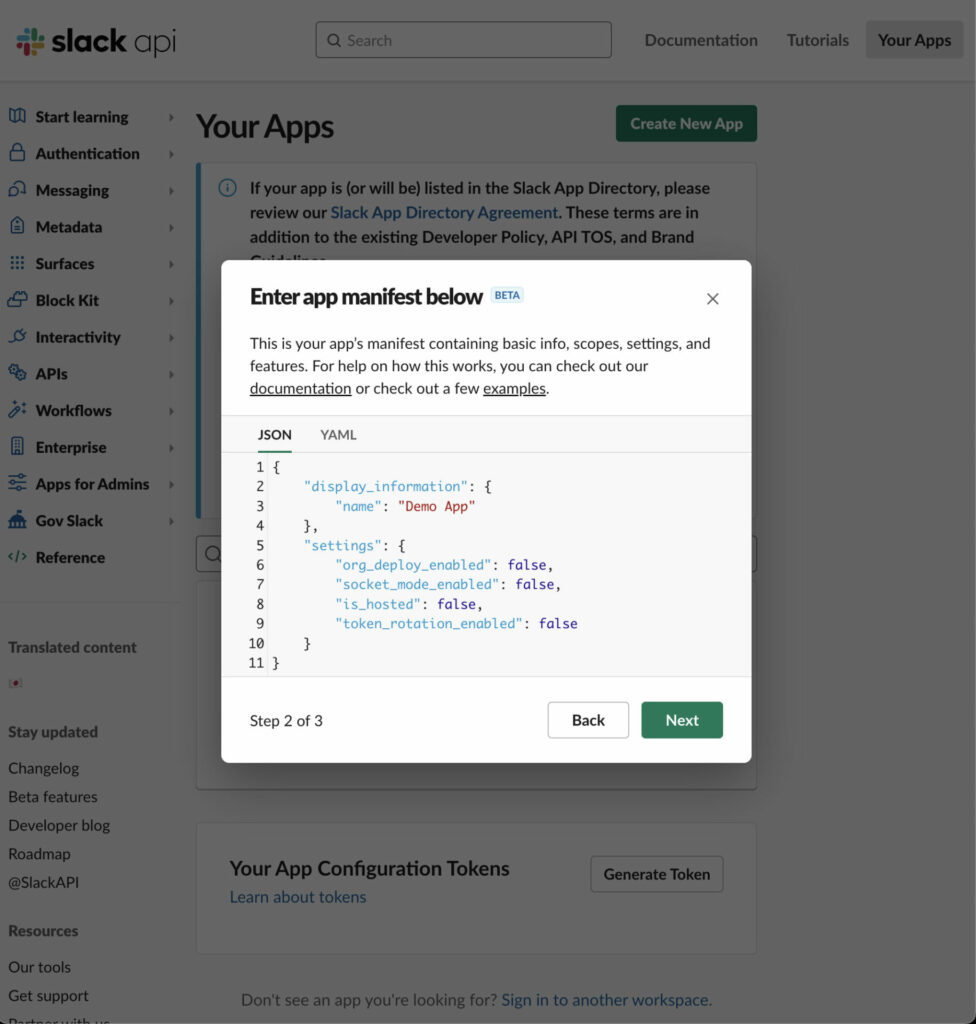Image resolution: width=976 pixels, height=1024 pixels.
Task: Click the Start learning book icon
Action: click(x=18, y=116)
